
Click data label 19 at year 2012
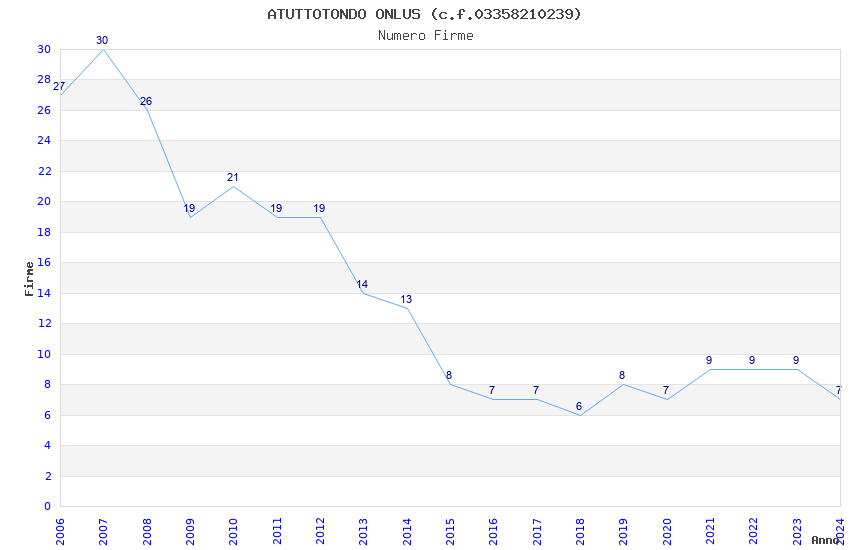point(319,208)
